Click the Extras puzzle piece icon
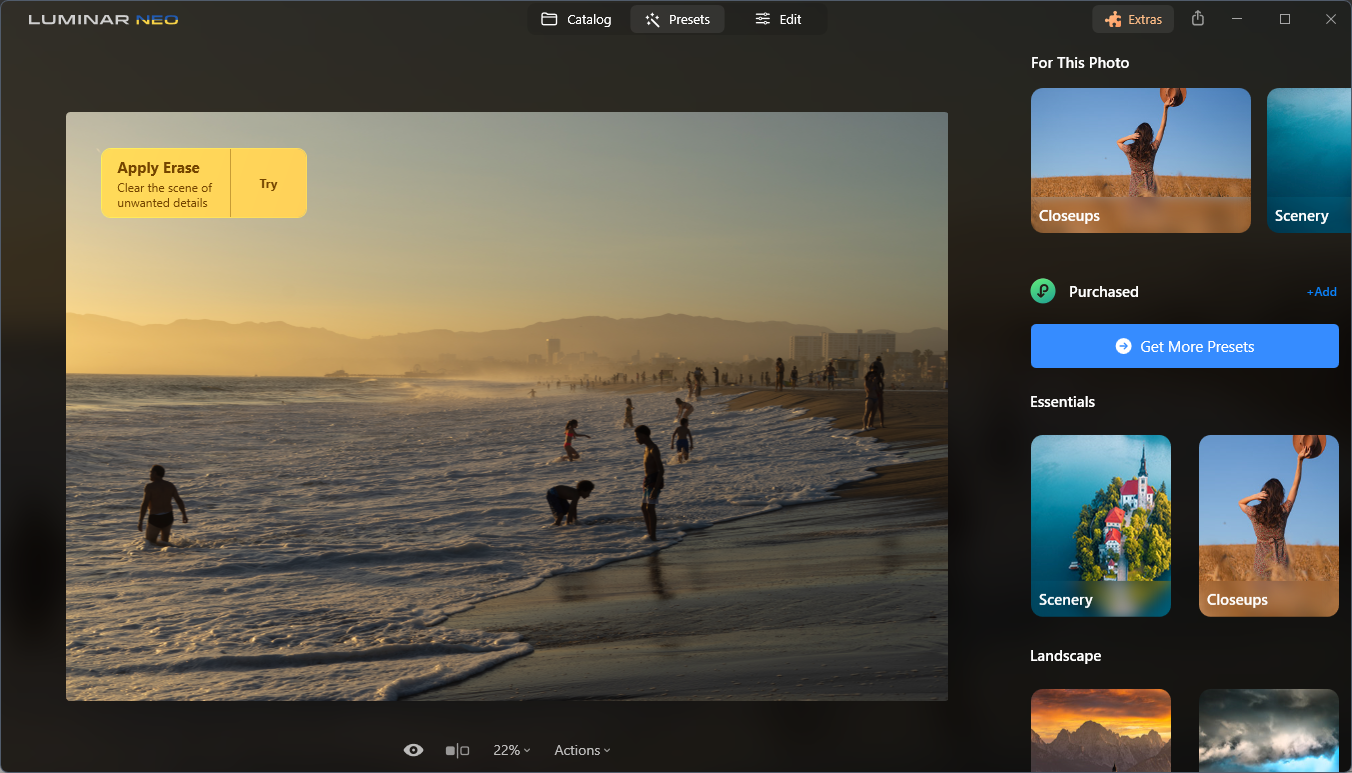This screenshot has width=1352, height=773. click(x=1113, y=19)
